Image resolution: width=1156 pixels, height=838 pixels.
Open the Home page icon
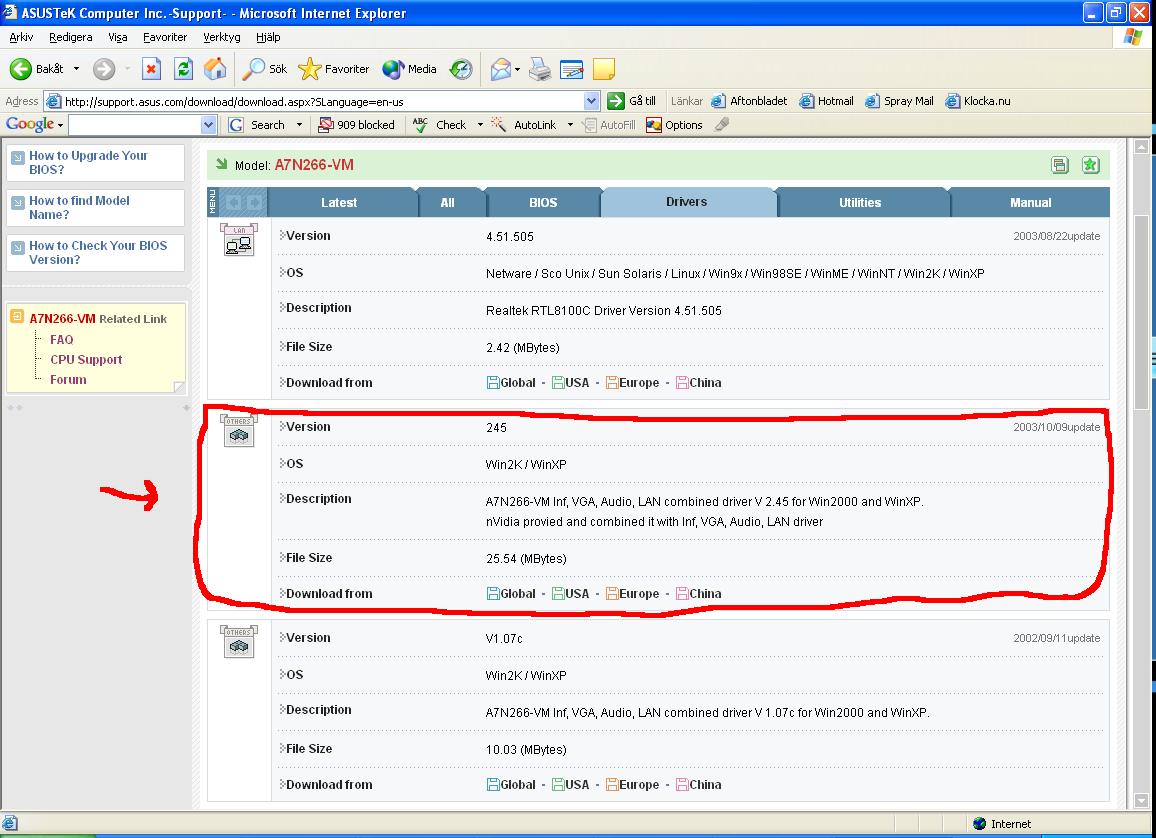pos(215,69)
